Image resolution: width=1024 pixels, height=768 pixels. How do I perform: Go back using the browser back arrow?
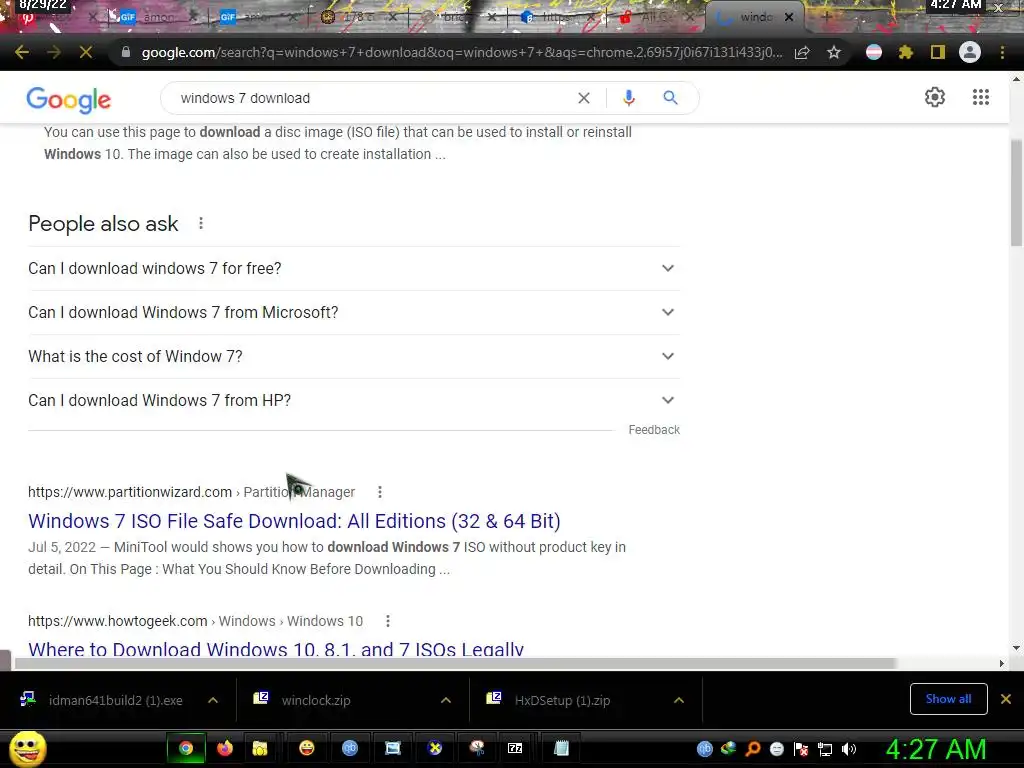point(22,52)
